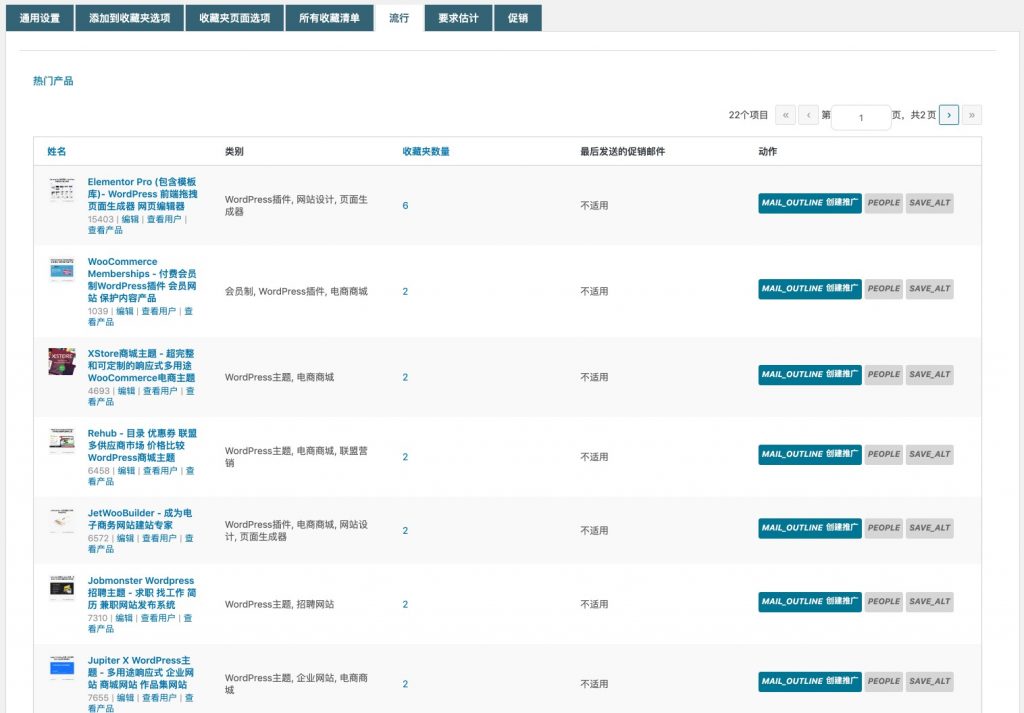This screenshot has width=1024, height=713.
Task: Click MAIL_OUTLINE 创建推广 for Rehub row
Action: 810,454
